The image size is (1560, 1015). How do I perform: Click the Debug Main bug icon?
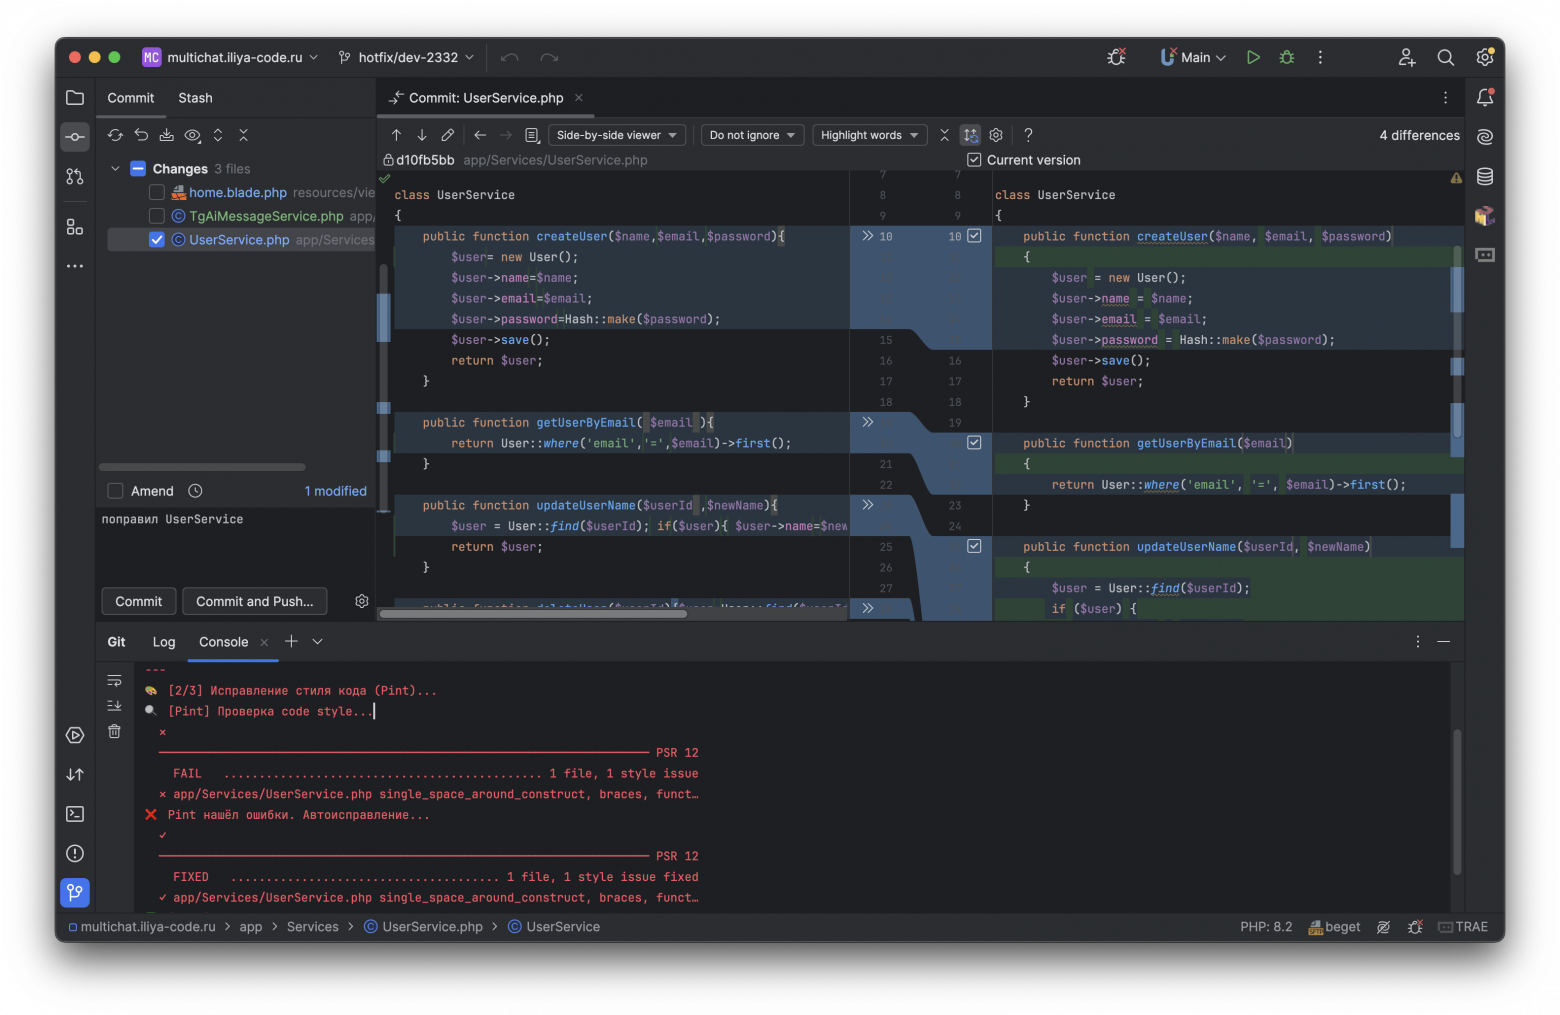(1287, 58)
